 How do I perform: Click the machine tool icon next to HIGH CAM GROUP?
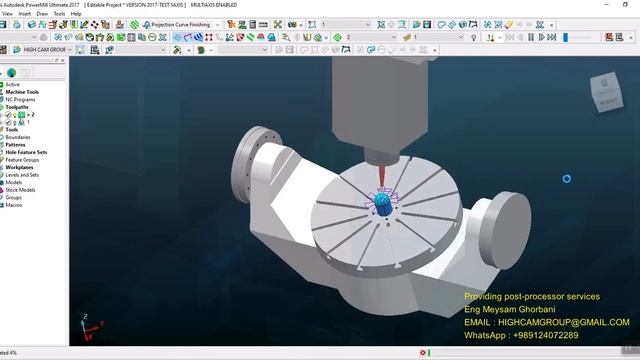tap(17, 50)
